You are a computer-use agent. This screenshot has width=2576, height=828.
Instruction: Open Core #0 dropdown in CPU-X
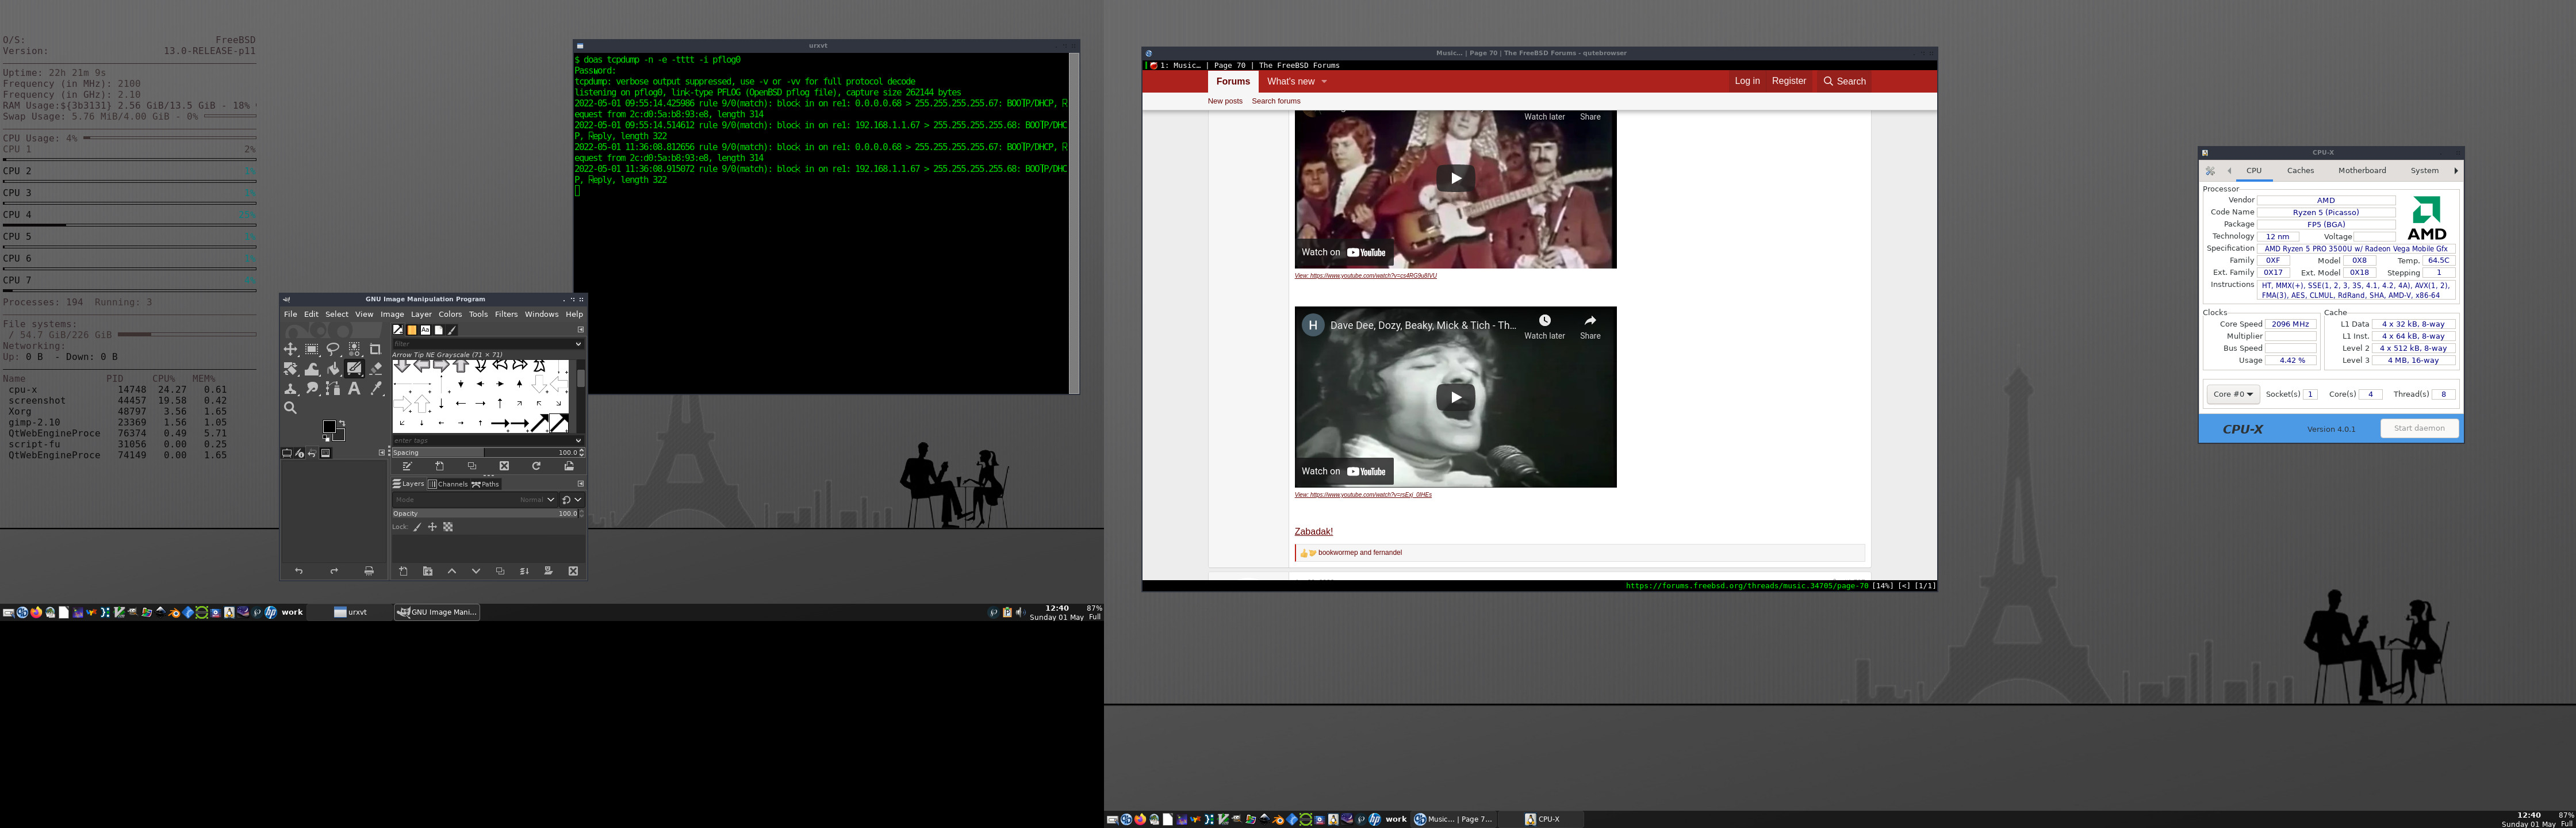pos(2233,394)
